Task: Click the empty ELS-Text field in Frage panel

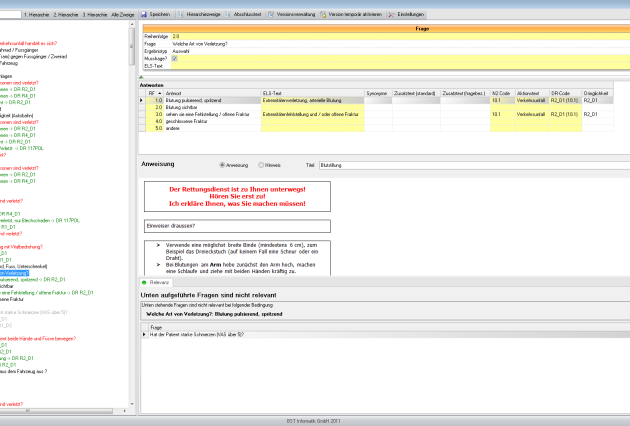Action: tap(401, 66)
